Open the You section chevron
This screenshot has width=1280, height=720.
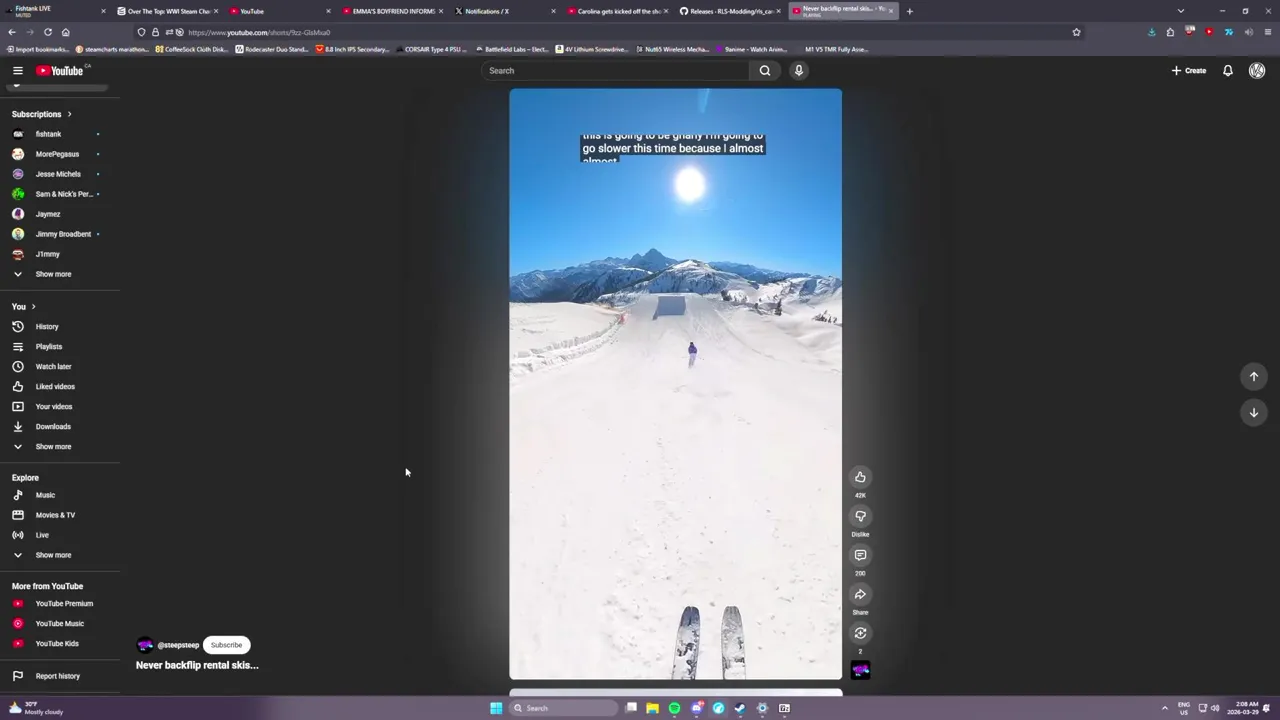pos(33,306)
